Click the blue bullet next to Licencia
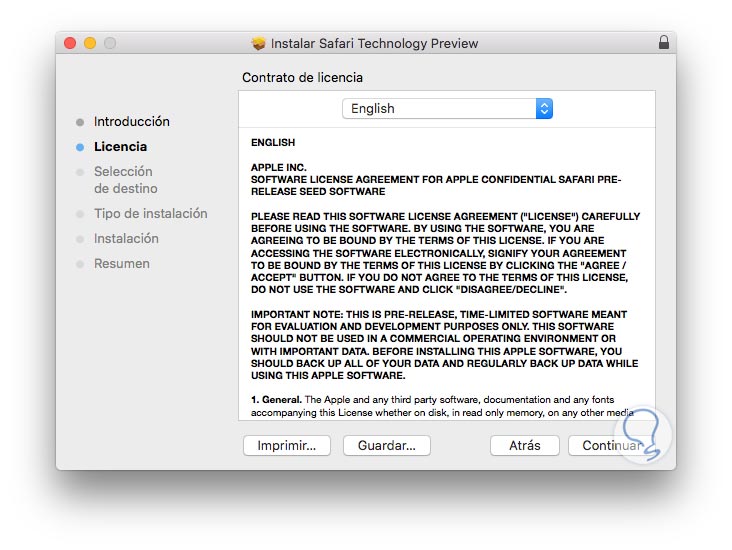The image size is (732, 550). click(x=80, y=147)
